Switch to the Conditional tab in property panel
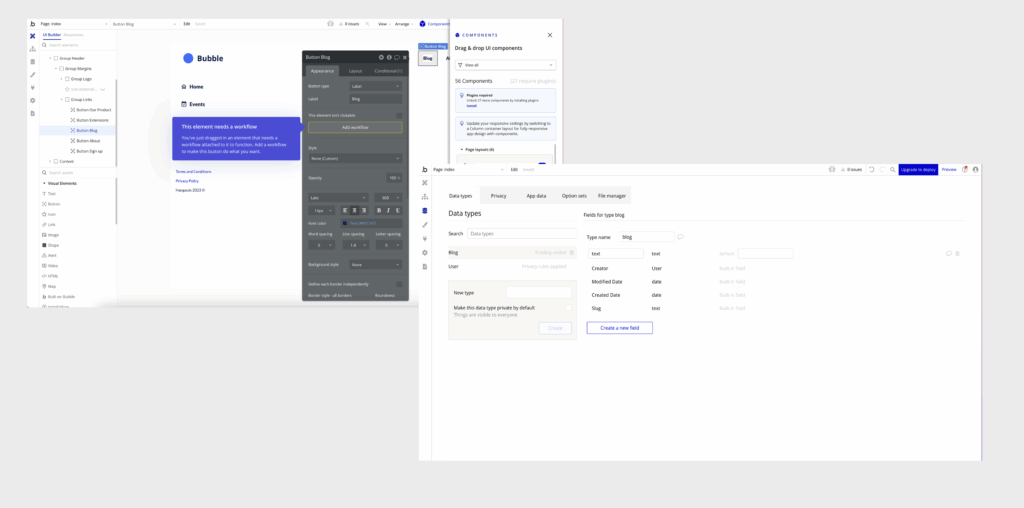 click(388, 71)
